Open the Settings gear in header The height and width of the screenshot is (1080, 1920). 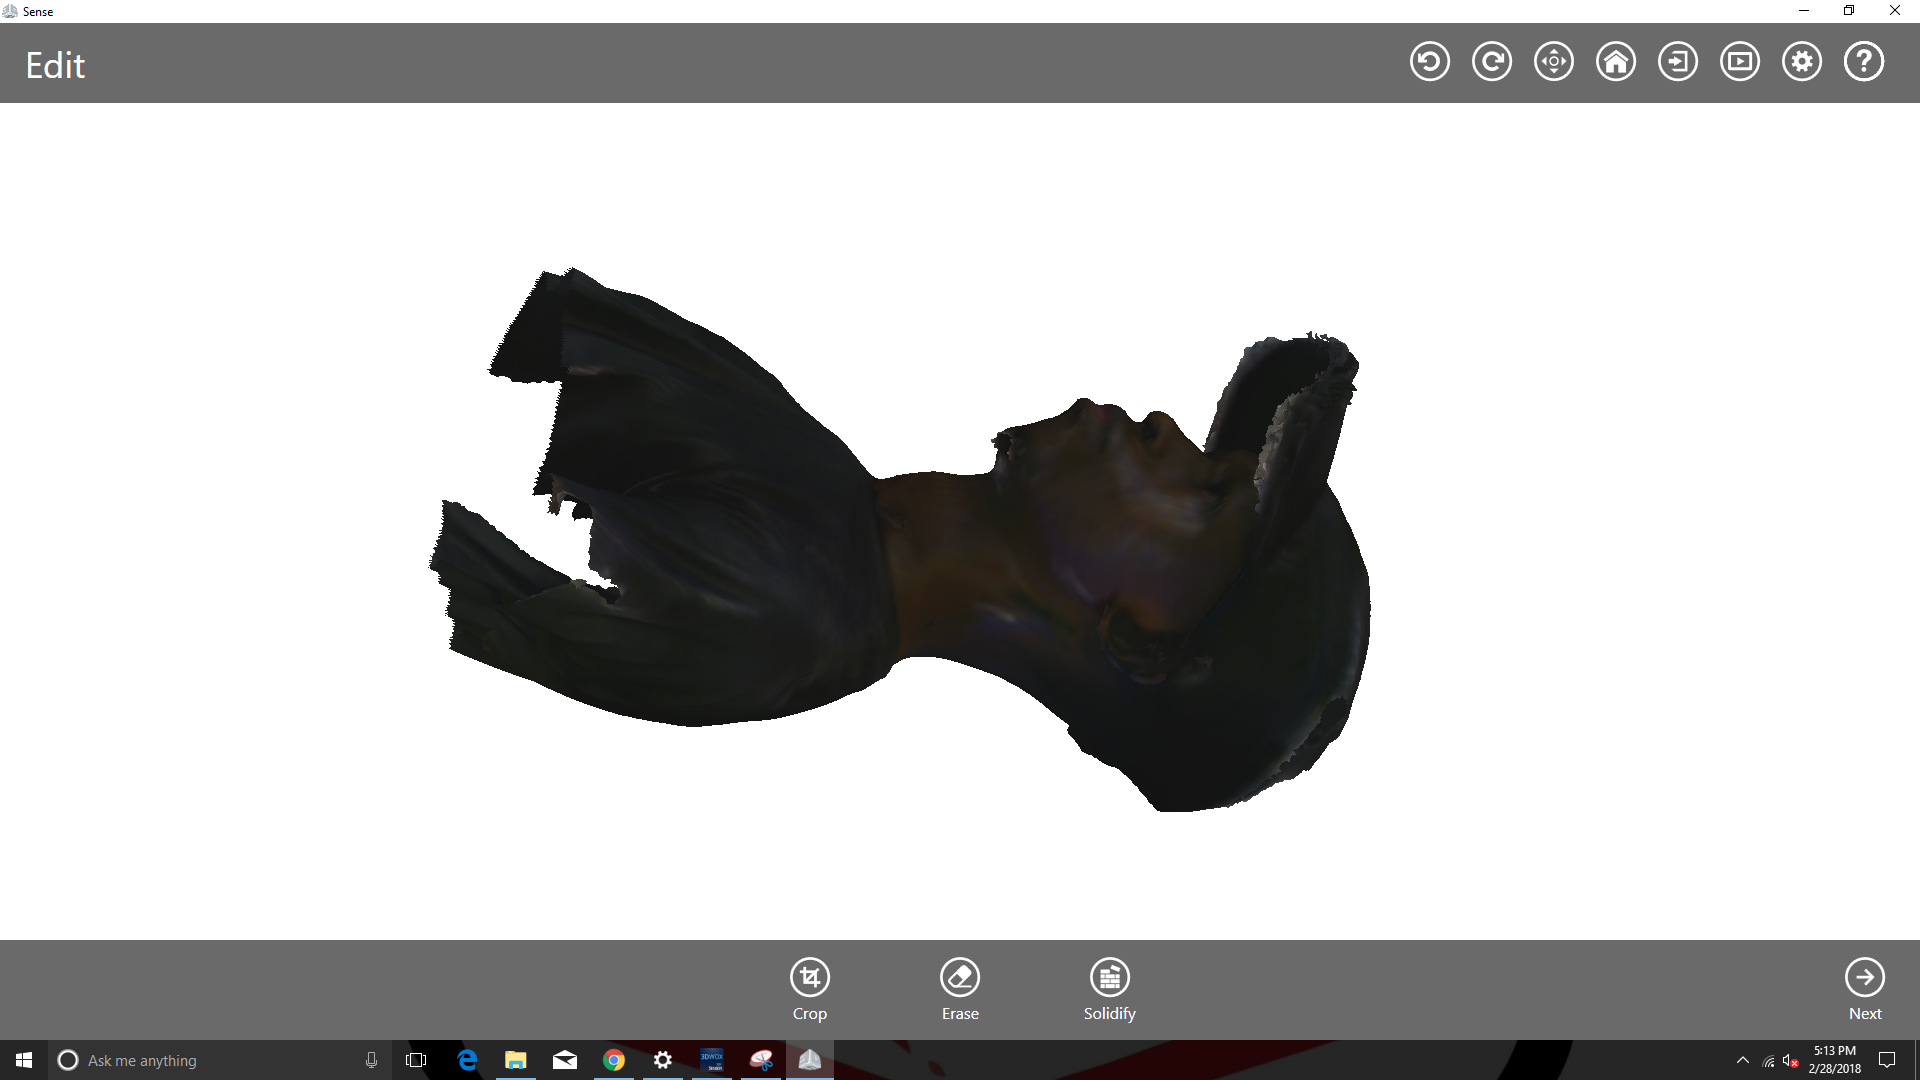[x=1802, y=62]
